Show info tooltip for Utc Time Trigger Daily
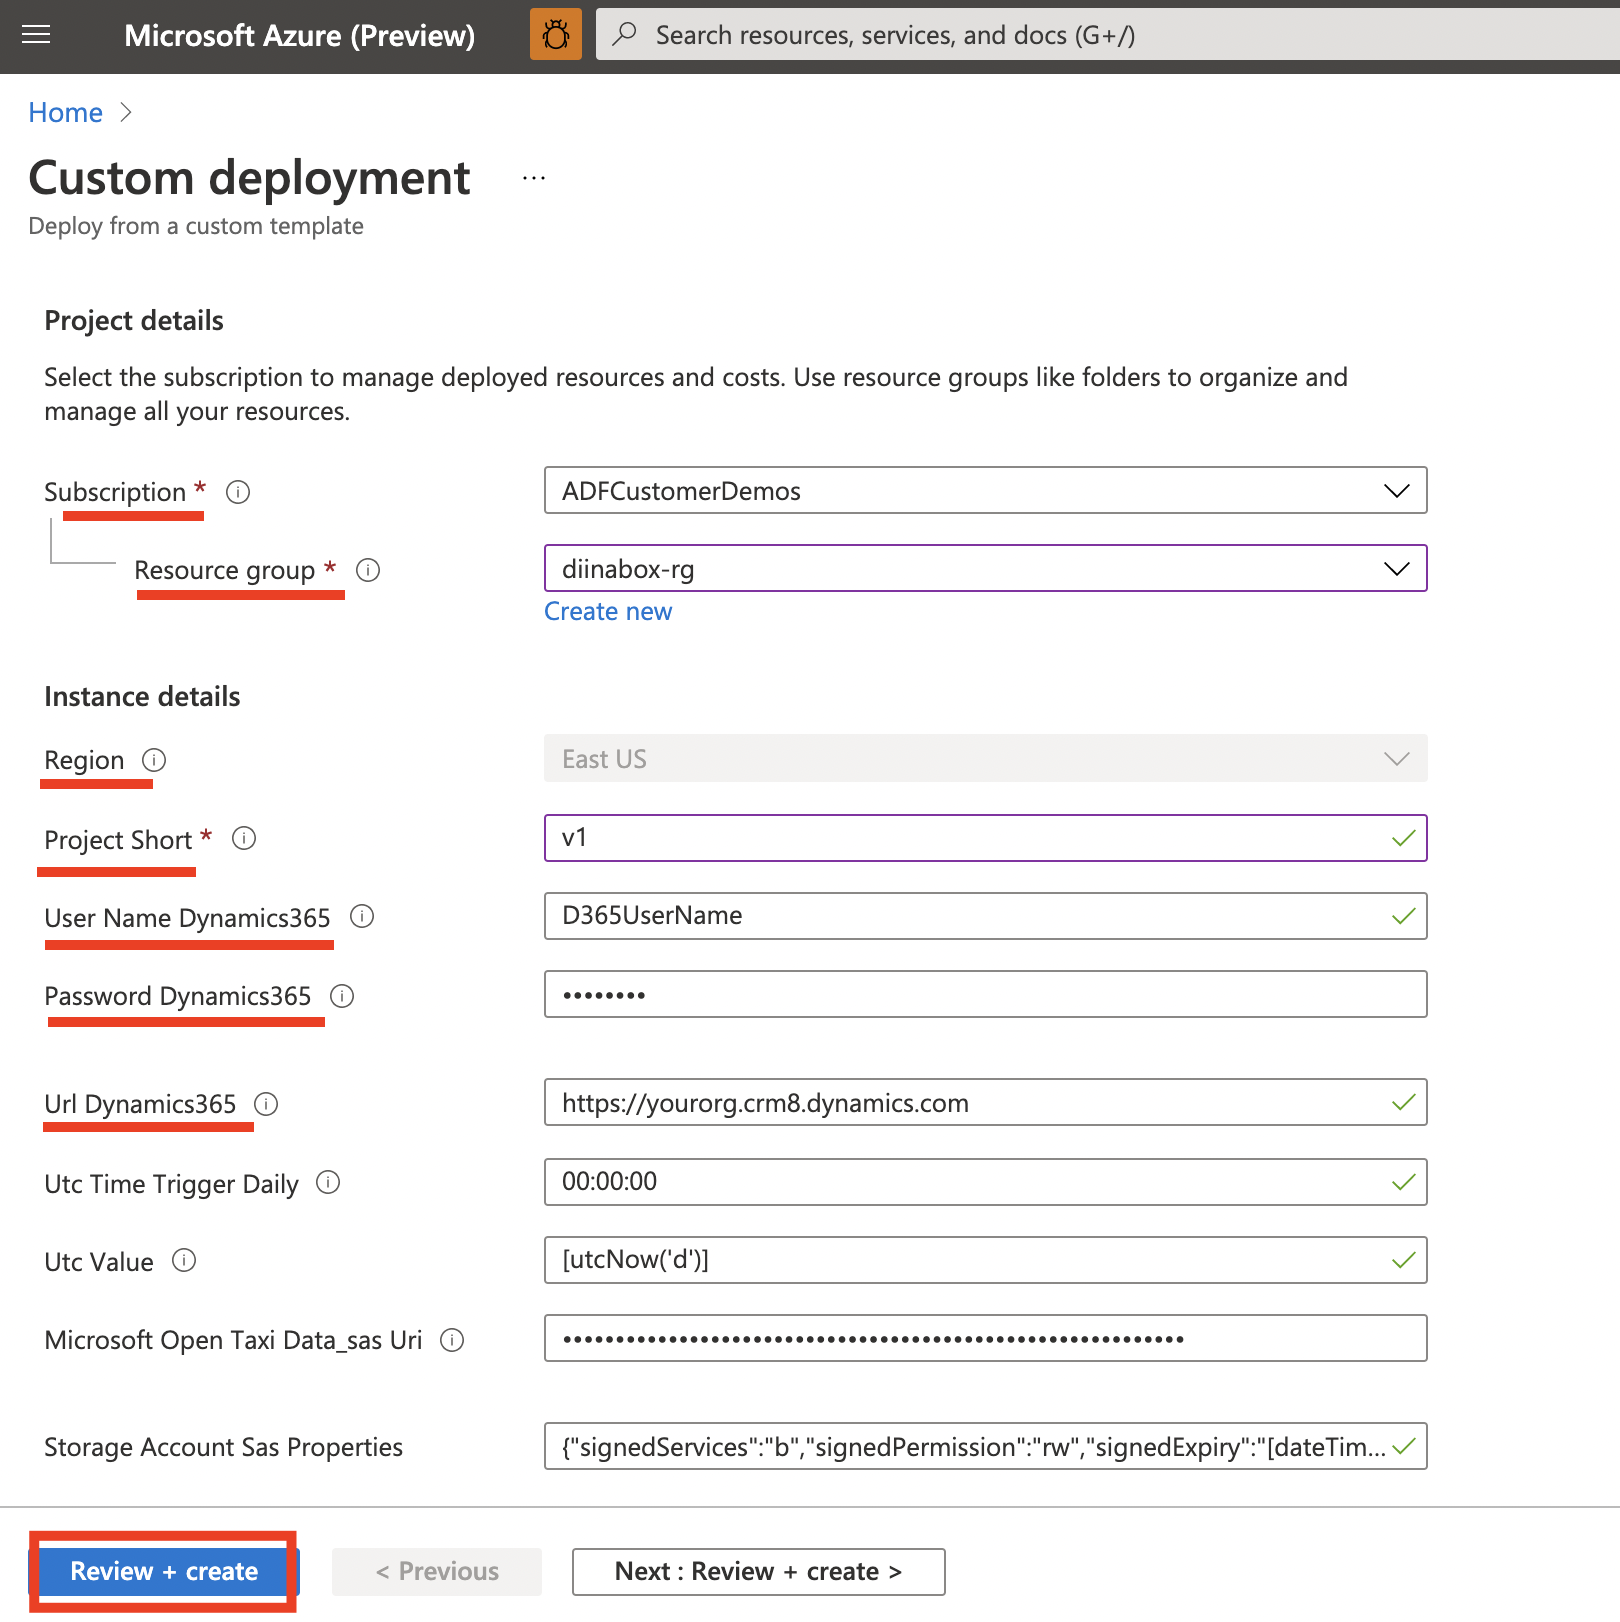The height and width of the screenshot is (1622, 1620). (x=328, y=1182)
